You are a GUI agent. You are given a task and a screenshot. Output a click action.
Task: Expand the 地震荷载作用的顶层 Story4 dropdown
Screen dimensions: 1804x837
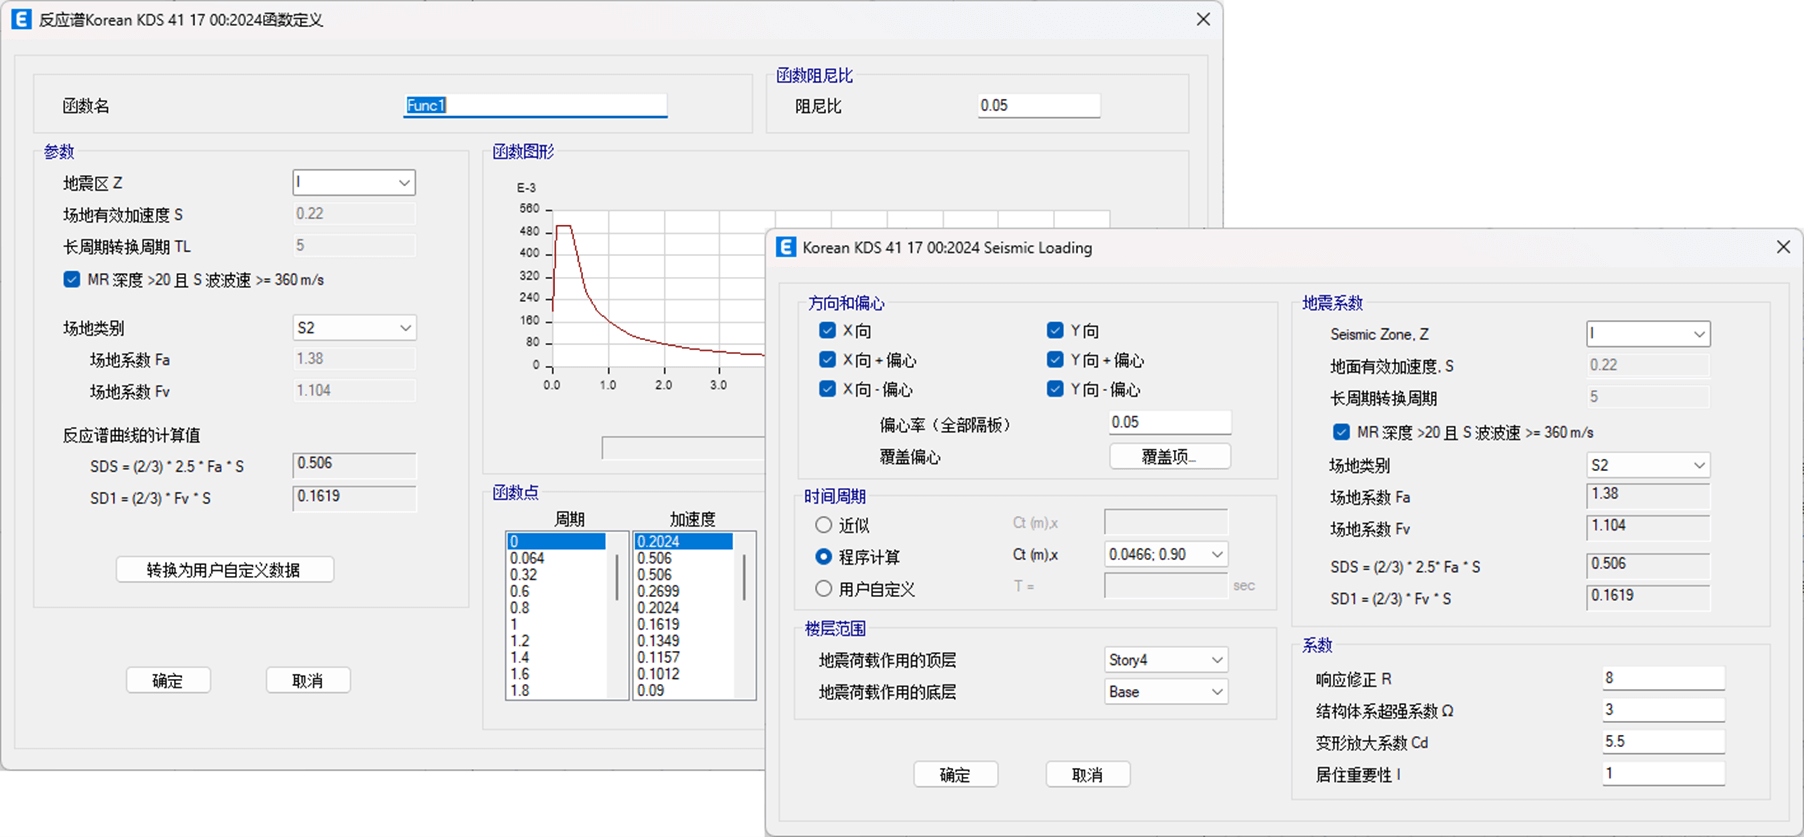coord(1165,660)
